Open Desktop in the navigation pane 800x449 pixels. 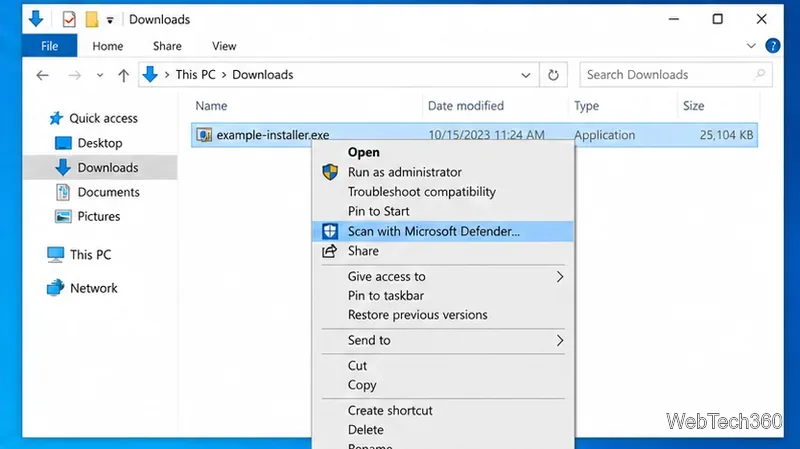pos(89,143)
